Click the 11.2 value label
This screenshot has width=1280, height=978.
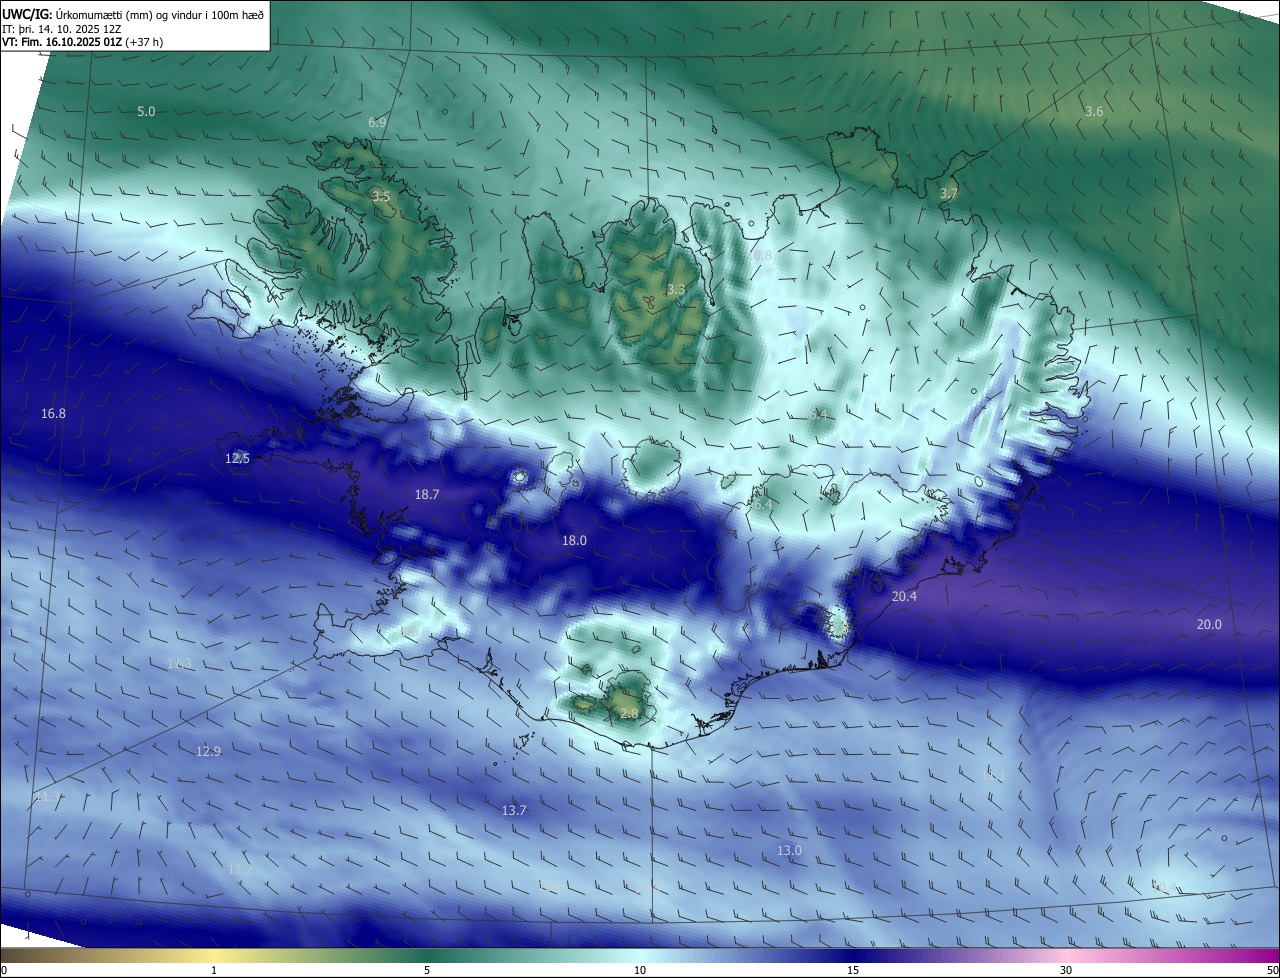(240, 870)
